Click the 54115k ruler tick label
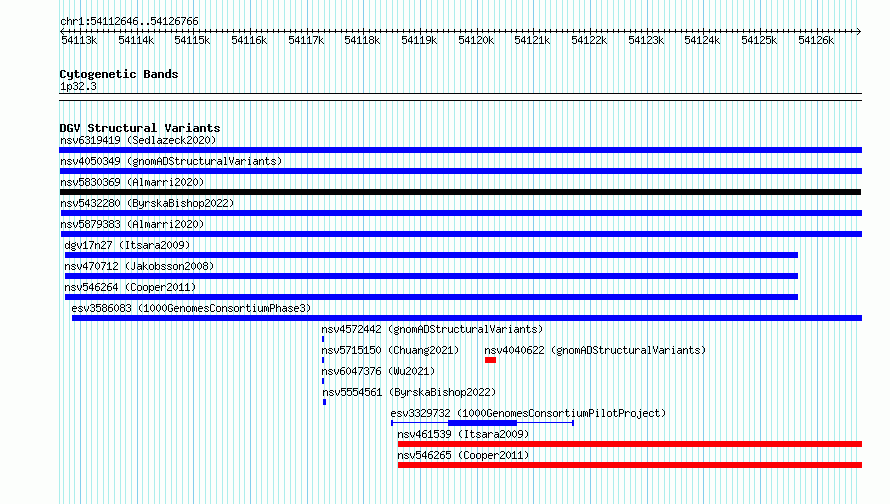The width and height of the screenshot is (890, 504). (192, 40)
